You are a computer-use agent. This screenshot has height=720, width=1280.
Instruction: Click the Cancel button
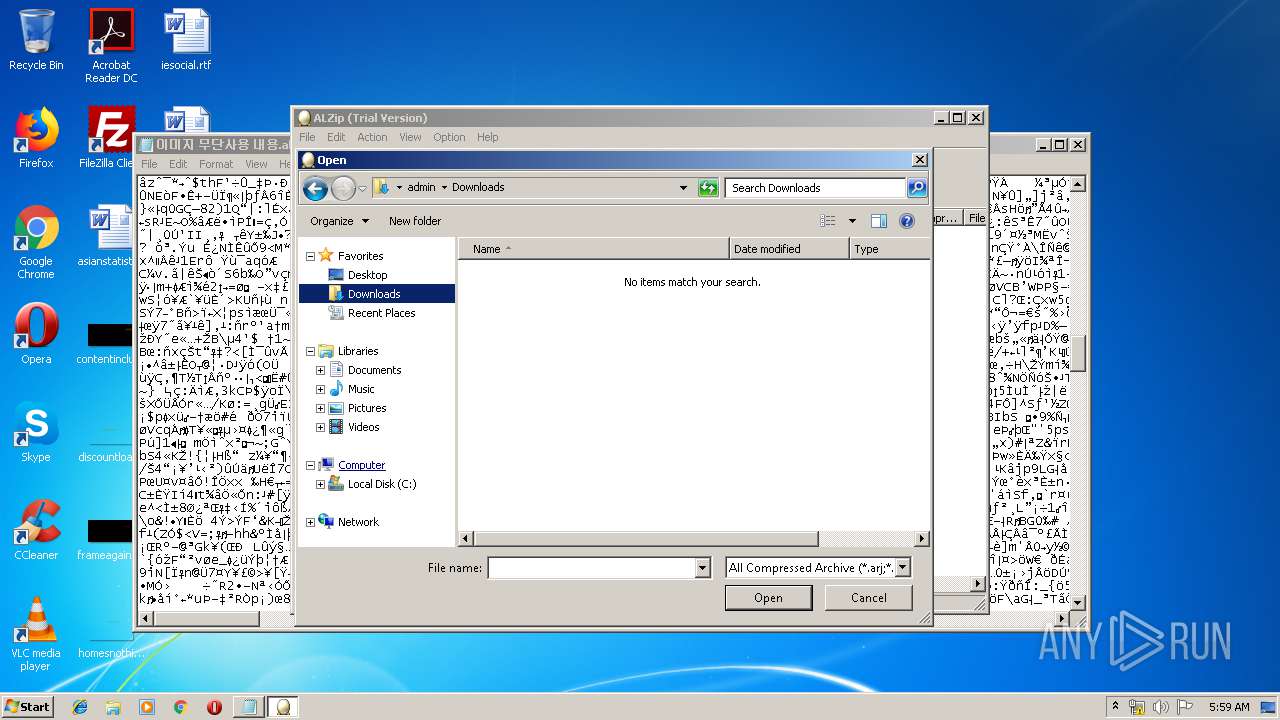pos(868,598)
